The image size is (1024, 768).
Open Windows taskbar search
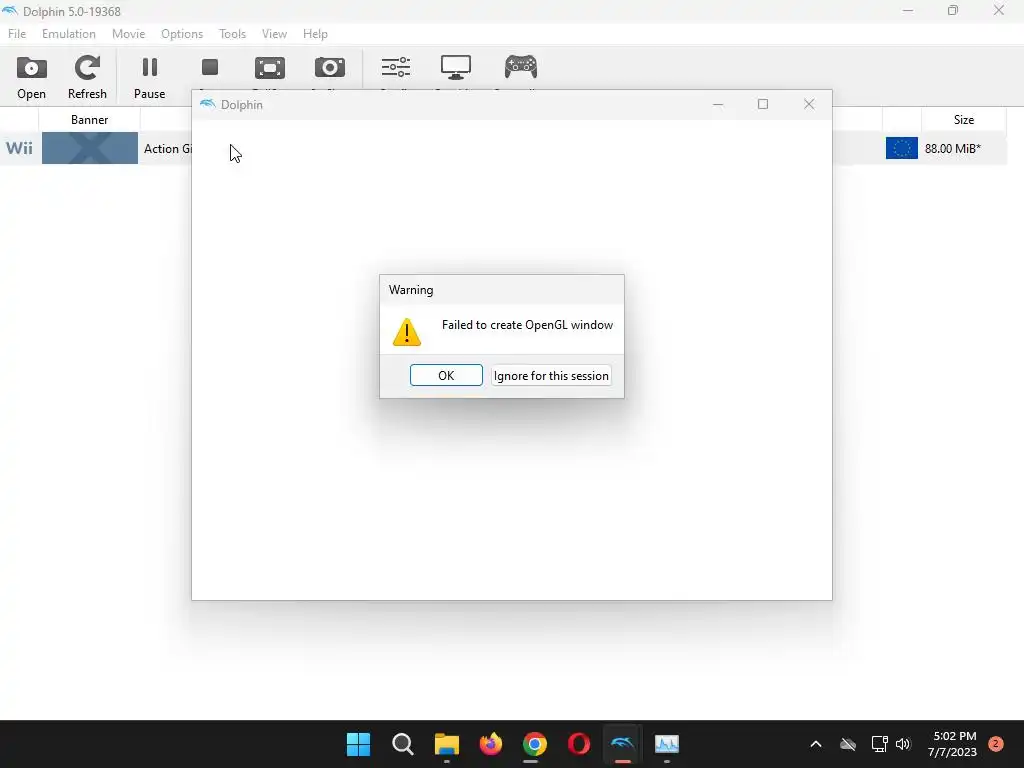402,744
